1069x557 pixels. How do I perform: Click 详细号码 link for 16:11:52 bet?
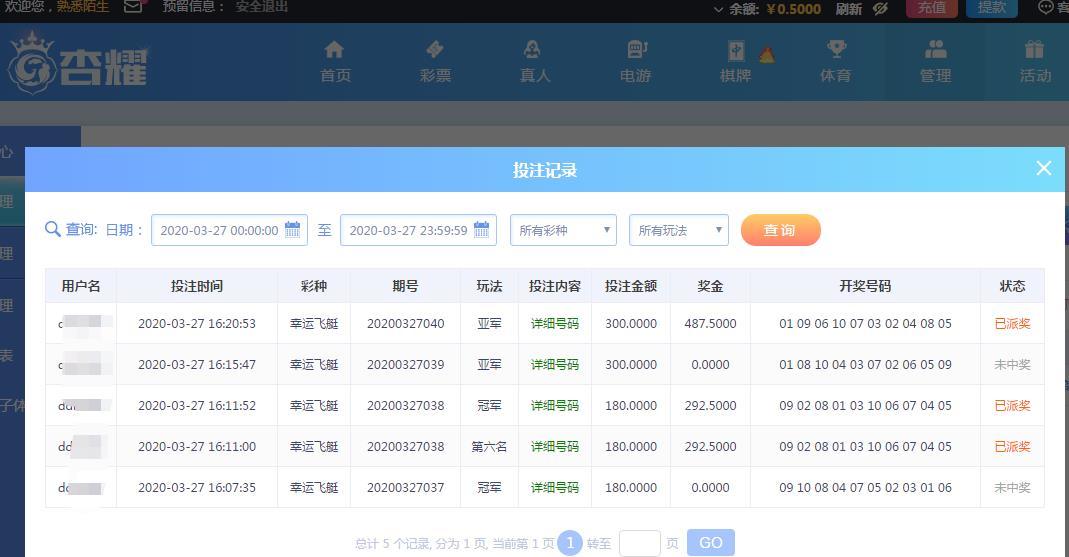(554, 406)
